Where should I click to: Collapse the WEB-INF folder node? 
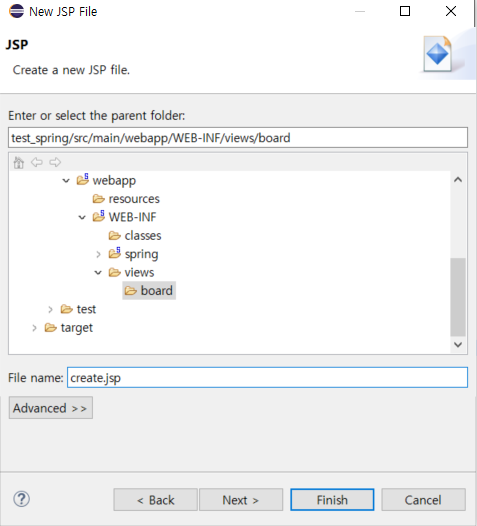[x=82, y=218]
